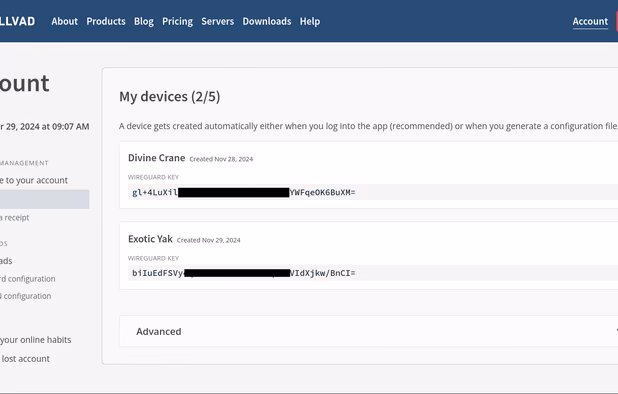Click the 'Created Nov 29, 2024' text

[208, 240]
